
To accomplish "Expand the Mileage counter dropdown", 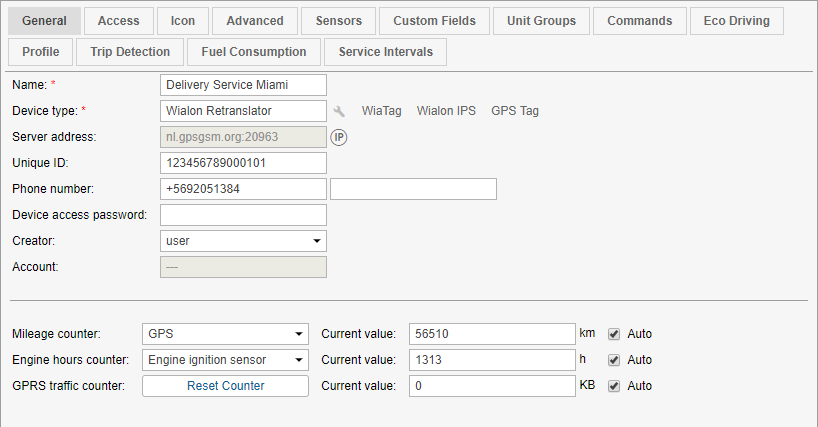I will point(225,334).
